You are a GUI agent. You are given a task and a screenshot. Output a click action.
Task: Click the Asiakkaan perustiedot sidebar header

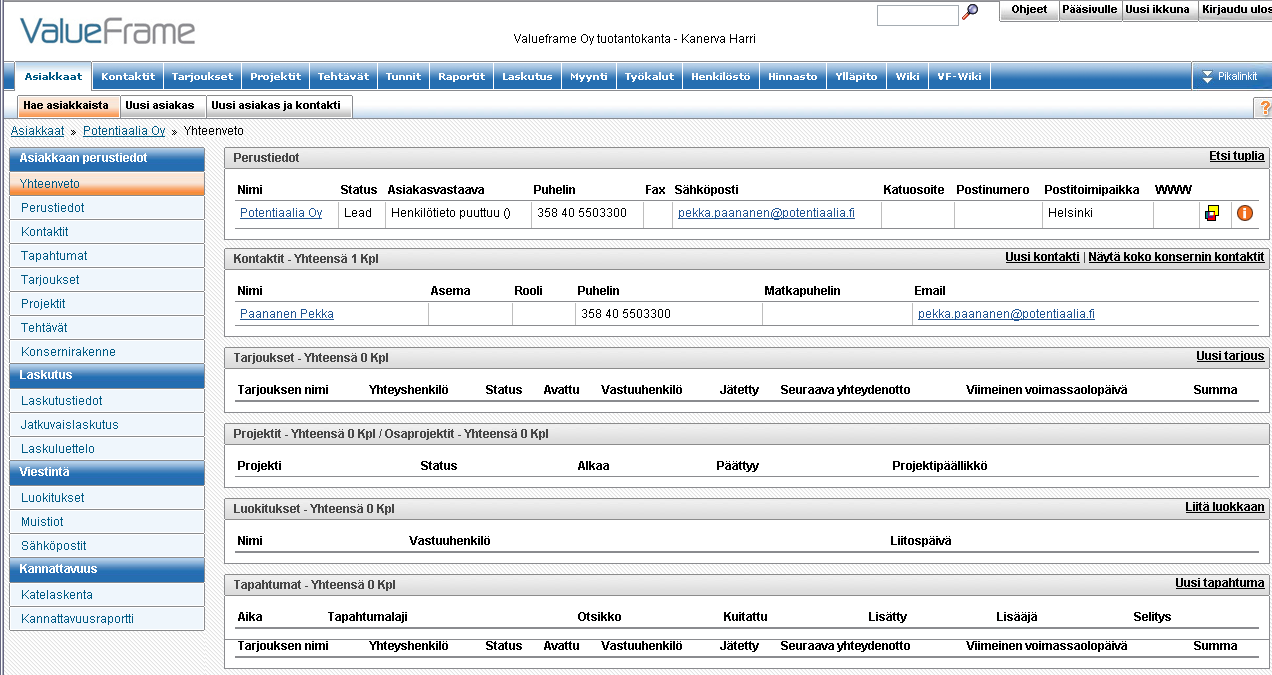pyautogui.click(x=106, y=158)
